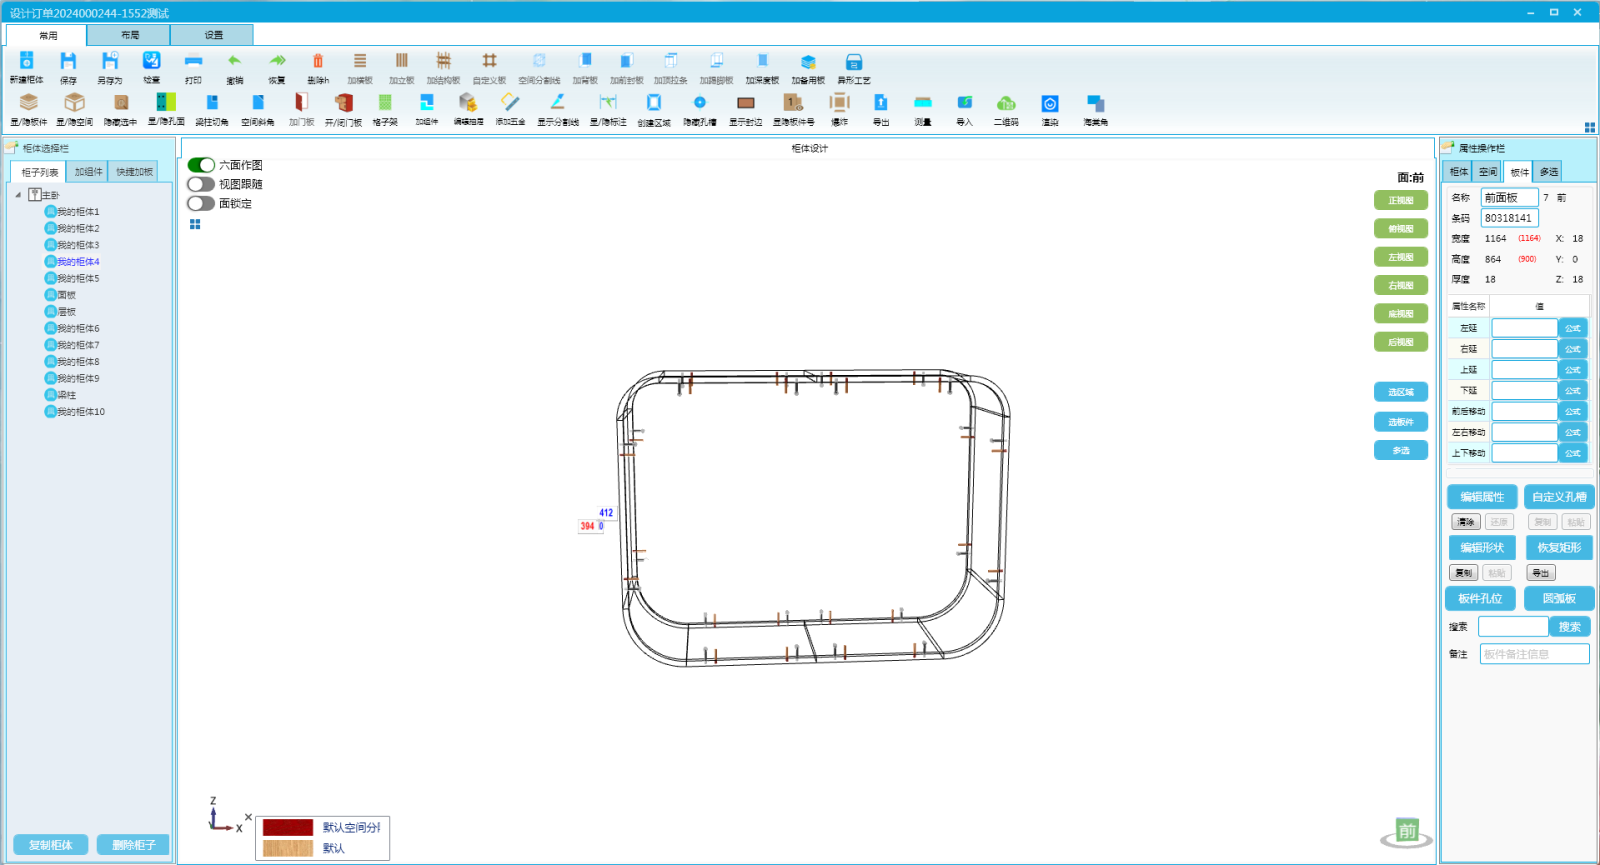The height and width of the screenshot is (865, 1600).
Task: Select 我的柜体4 in cabinet tree
Action: (x=78, y=262)
